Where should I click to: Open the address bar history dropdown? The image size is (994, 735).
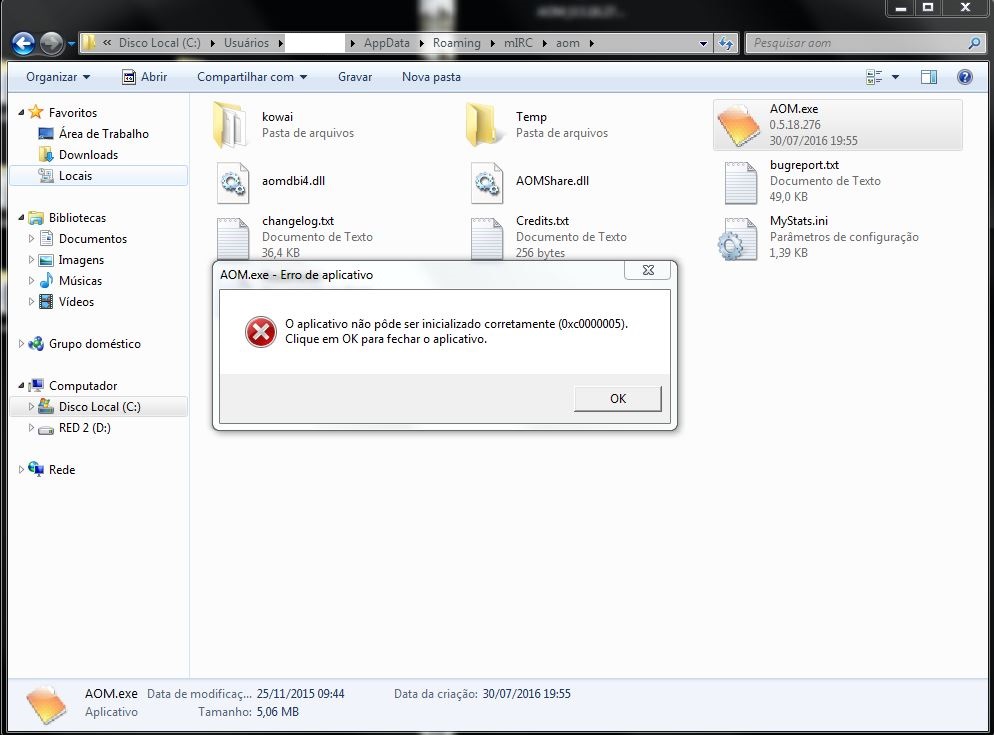(703, 44)
